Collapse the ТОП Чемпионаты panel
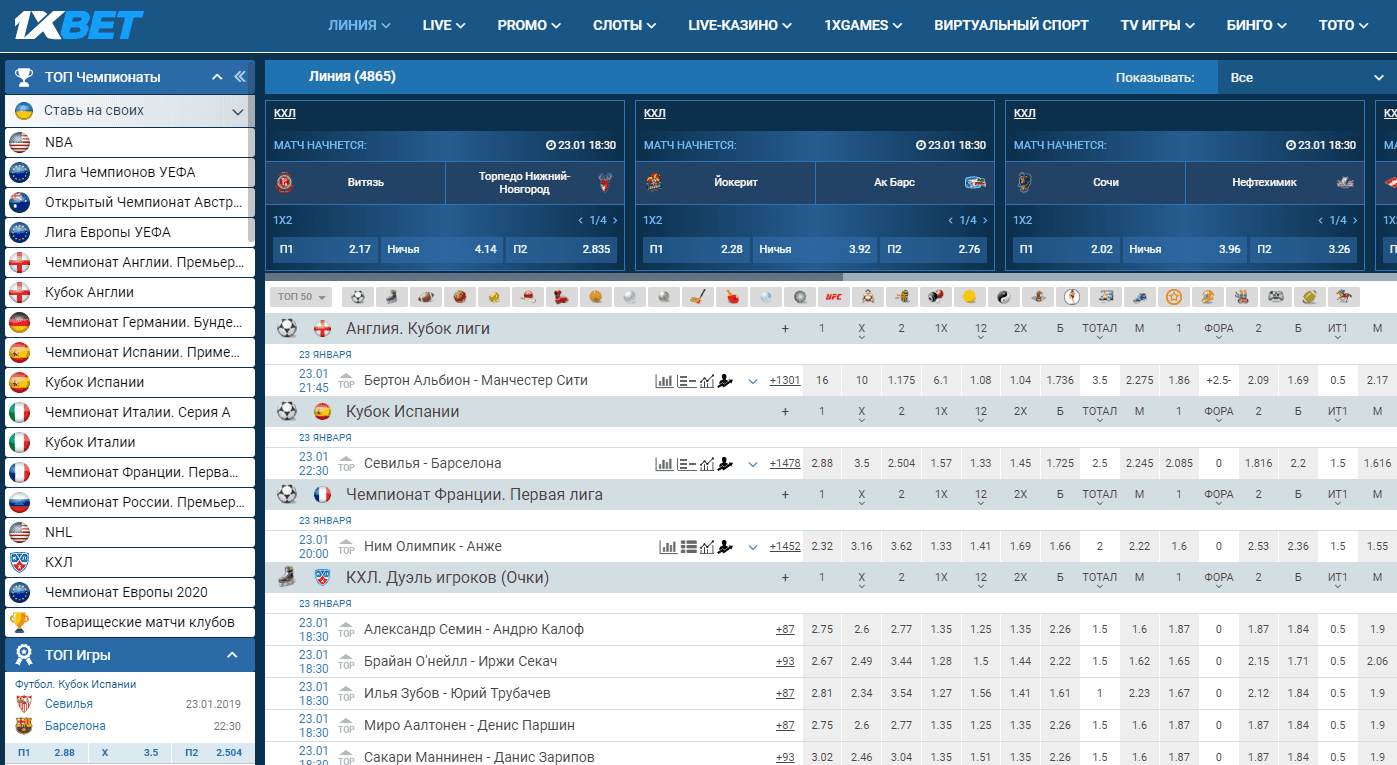This screenshot has width=1397, height=765. (217, 77)
